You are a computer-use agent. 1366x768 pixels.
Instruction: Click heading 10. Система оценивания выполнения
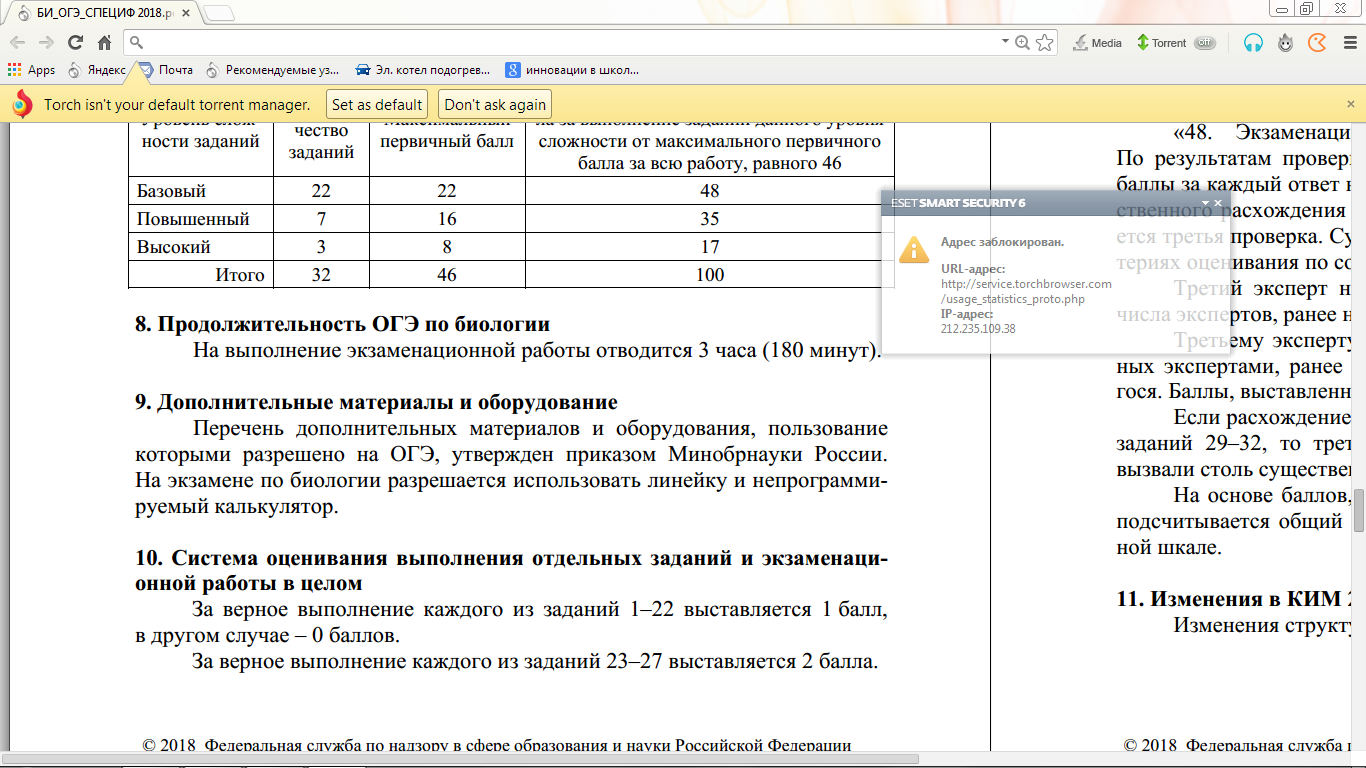pos(511,570)
